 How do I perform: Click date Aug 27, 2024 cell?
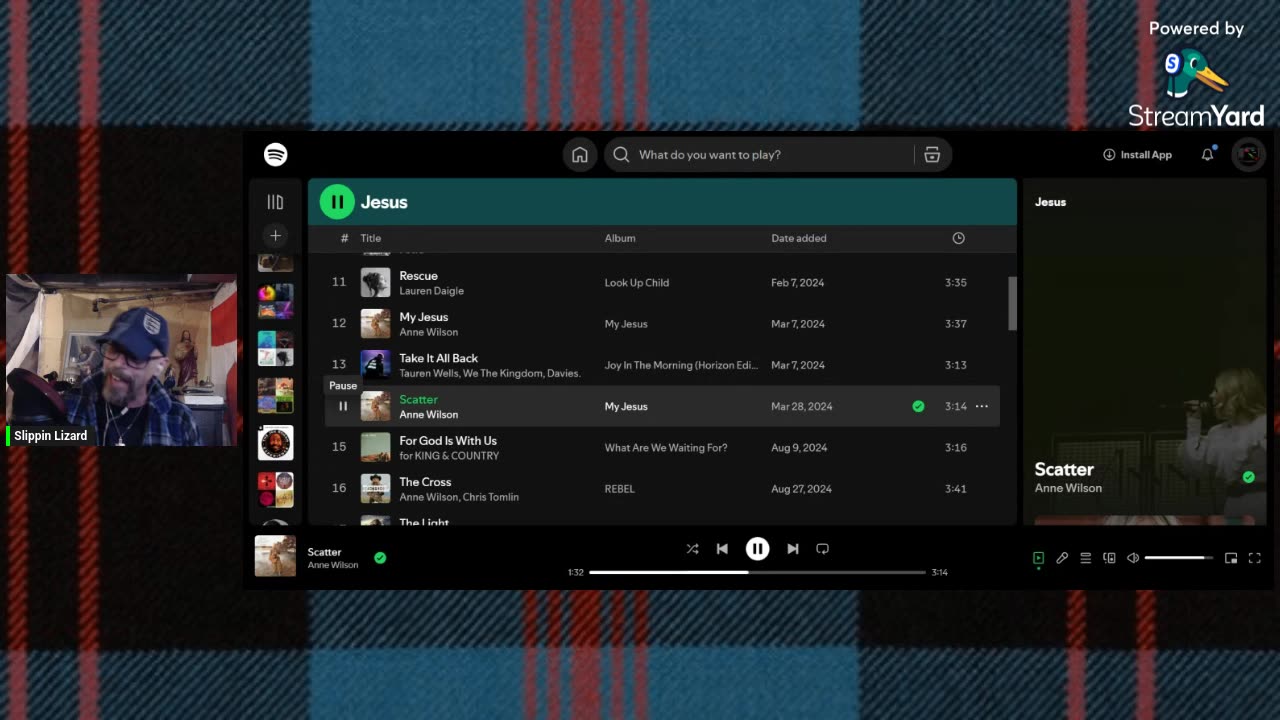click(801, 489)
